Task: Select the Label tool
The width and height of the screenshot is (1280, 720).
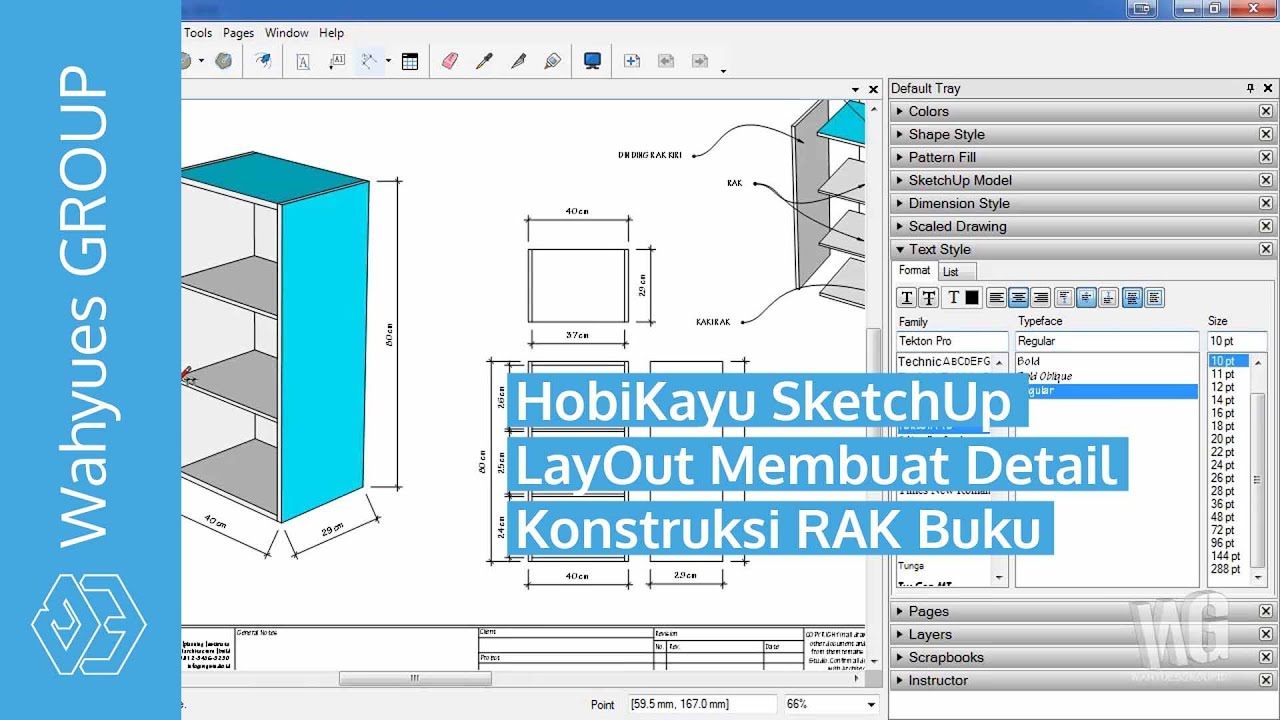Action: pos(337,61)
